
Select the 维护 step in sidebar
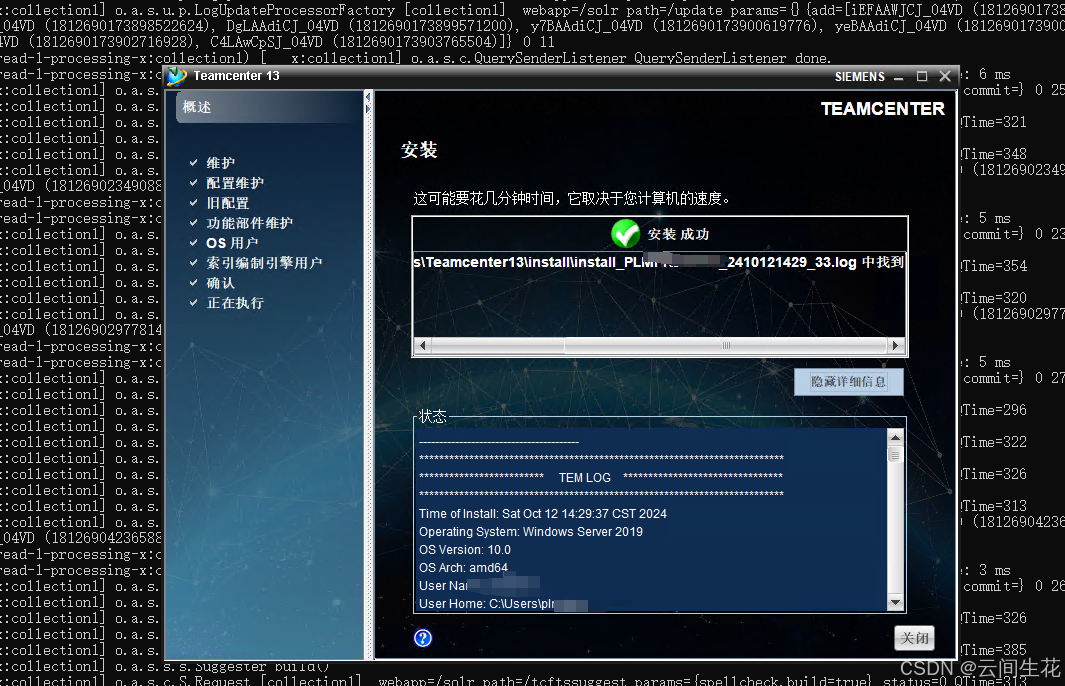click(221, 163)
